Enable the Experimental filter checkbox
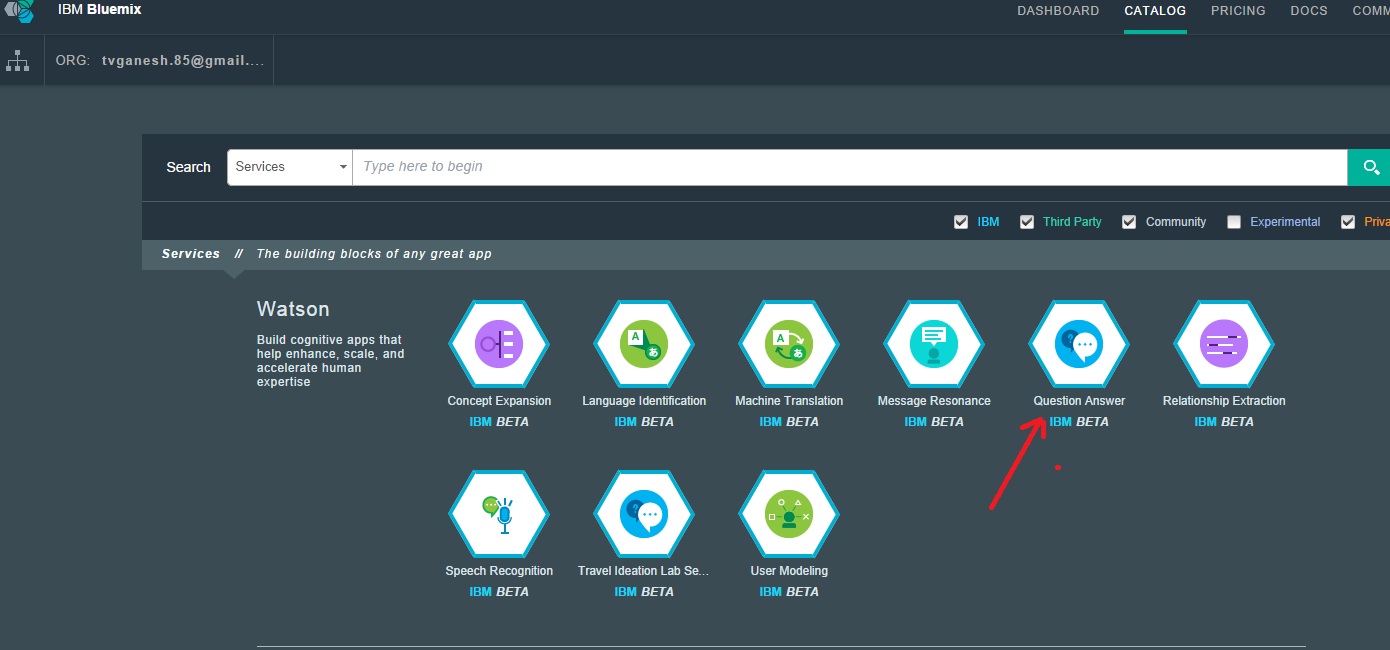1390x650 pixels. pos(1234,222)
